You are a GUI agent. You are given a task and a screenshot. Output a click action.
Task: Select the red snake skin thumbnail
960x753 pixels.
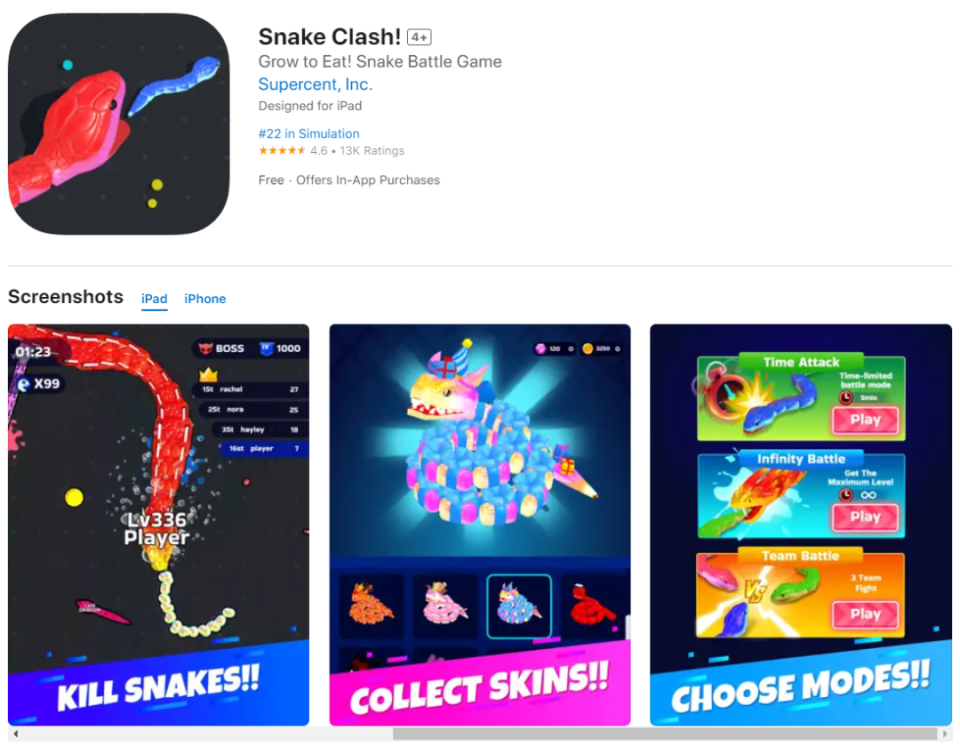(593, 605)
